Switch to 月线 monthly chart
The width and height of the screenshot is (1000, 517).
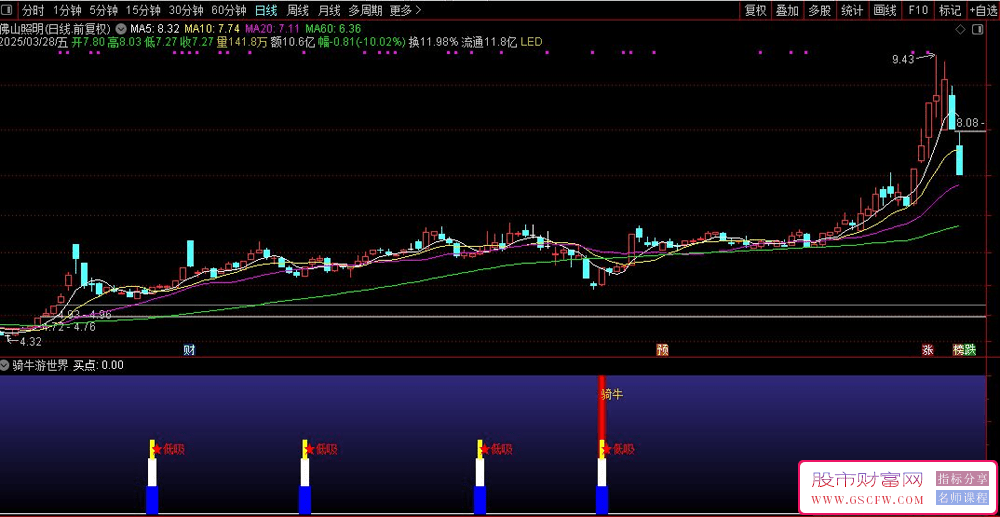pos(329,10)
